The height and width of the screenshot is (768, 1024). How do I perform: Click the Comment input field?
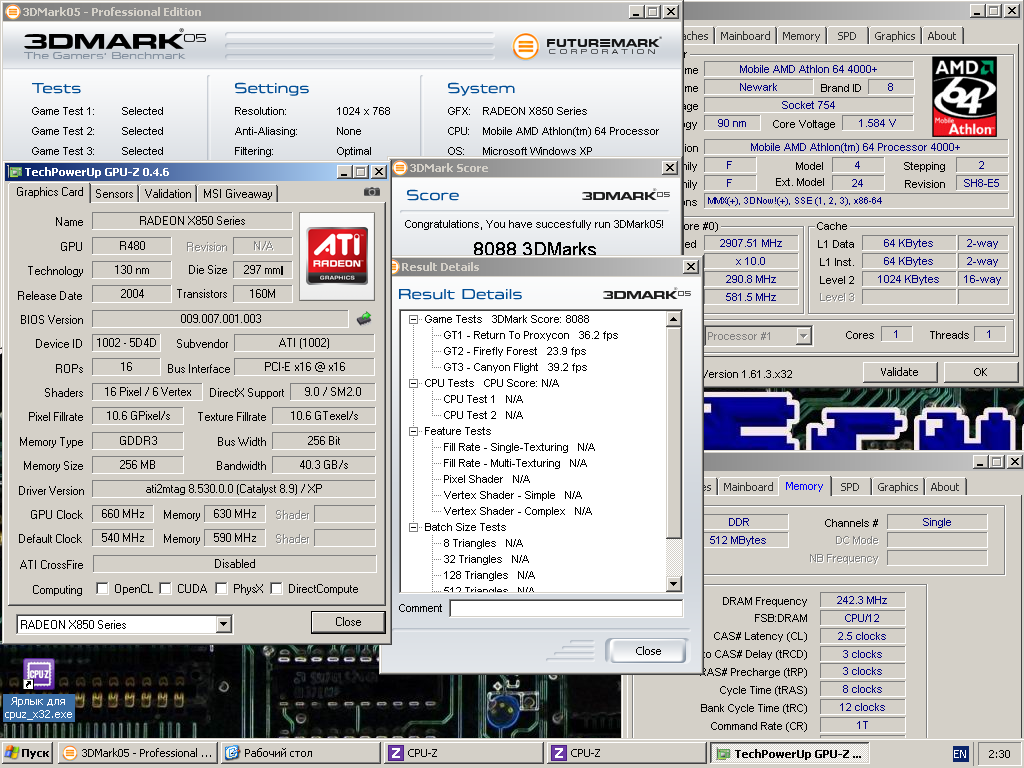click(566, 608)
